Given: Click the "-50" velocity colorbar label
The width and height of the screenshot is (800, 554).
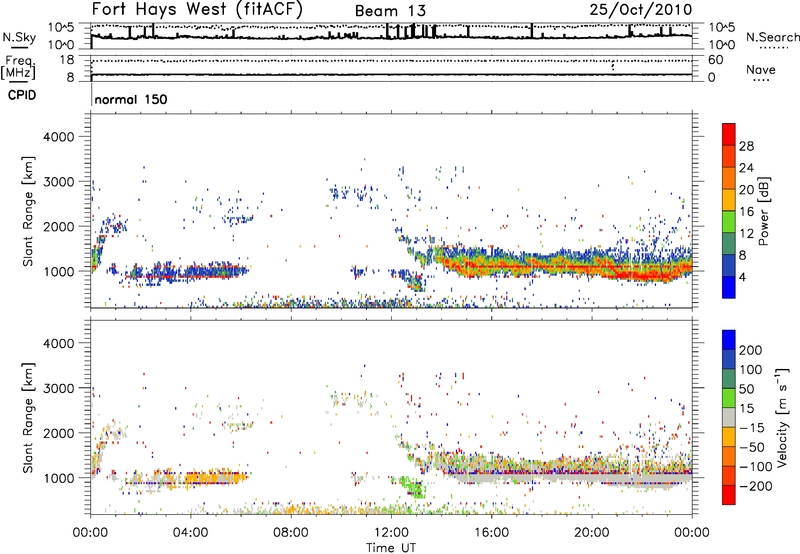Looking at the screenshot, I should [752, 447].
